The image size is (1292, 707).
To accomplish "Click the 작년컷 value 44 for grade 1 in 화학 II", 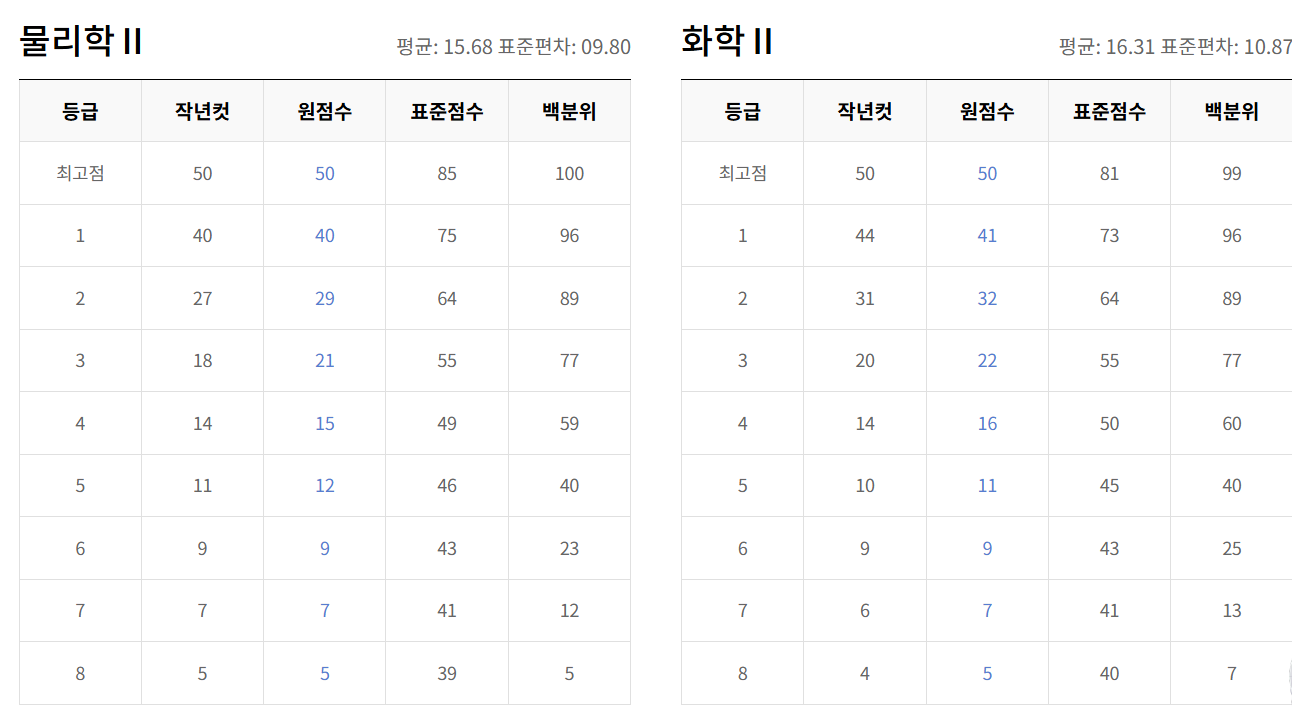I will click(x=864, y=235).
